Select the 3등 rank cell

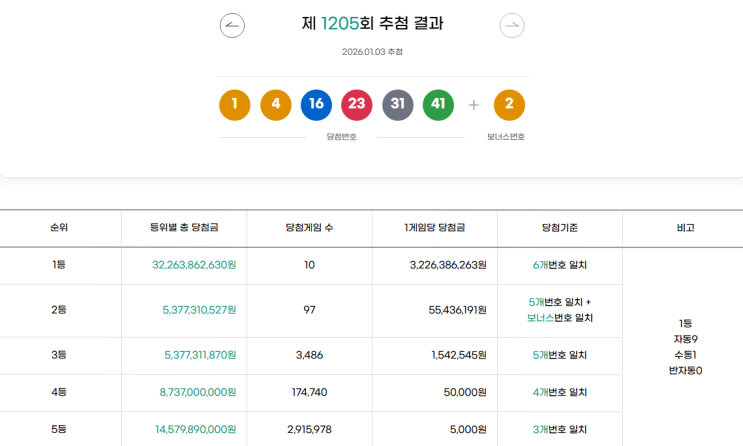click(59, 355)
